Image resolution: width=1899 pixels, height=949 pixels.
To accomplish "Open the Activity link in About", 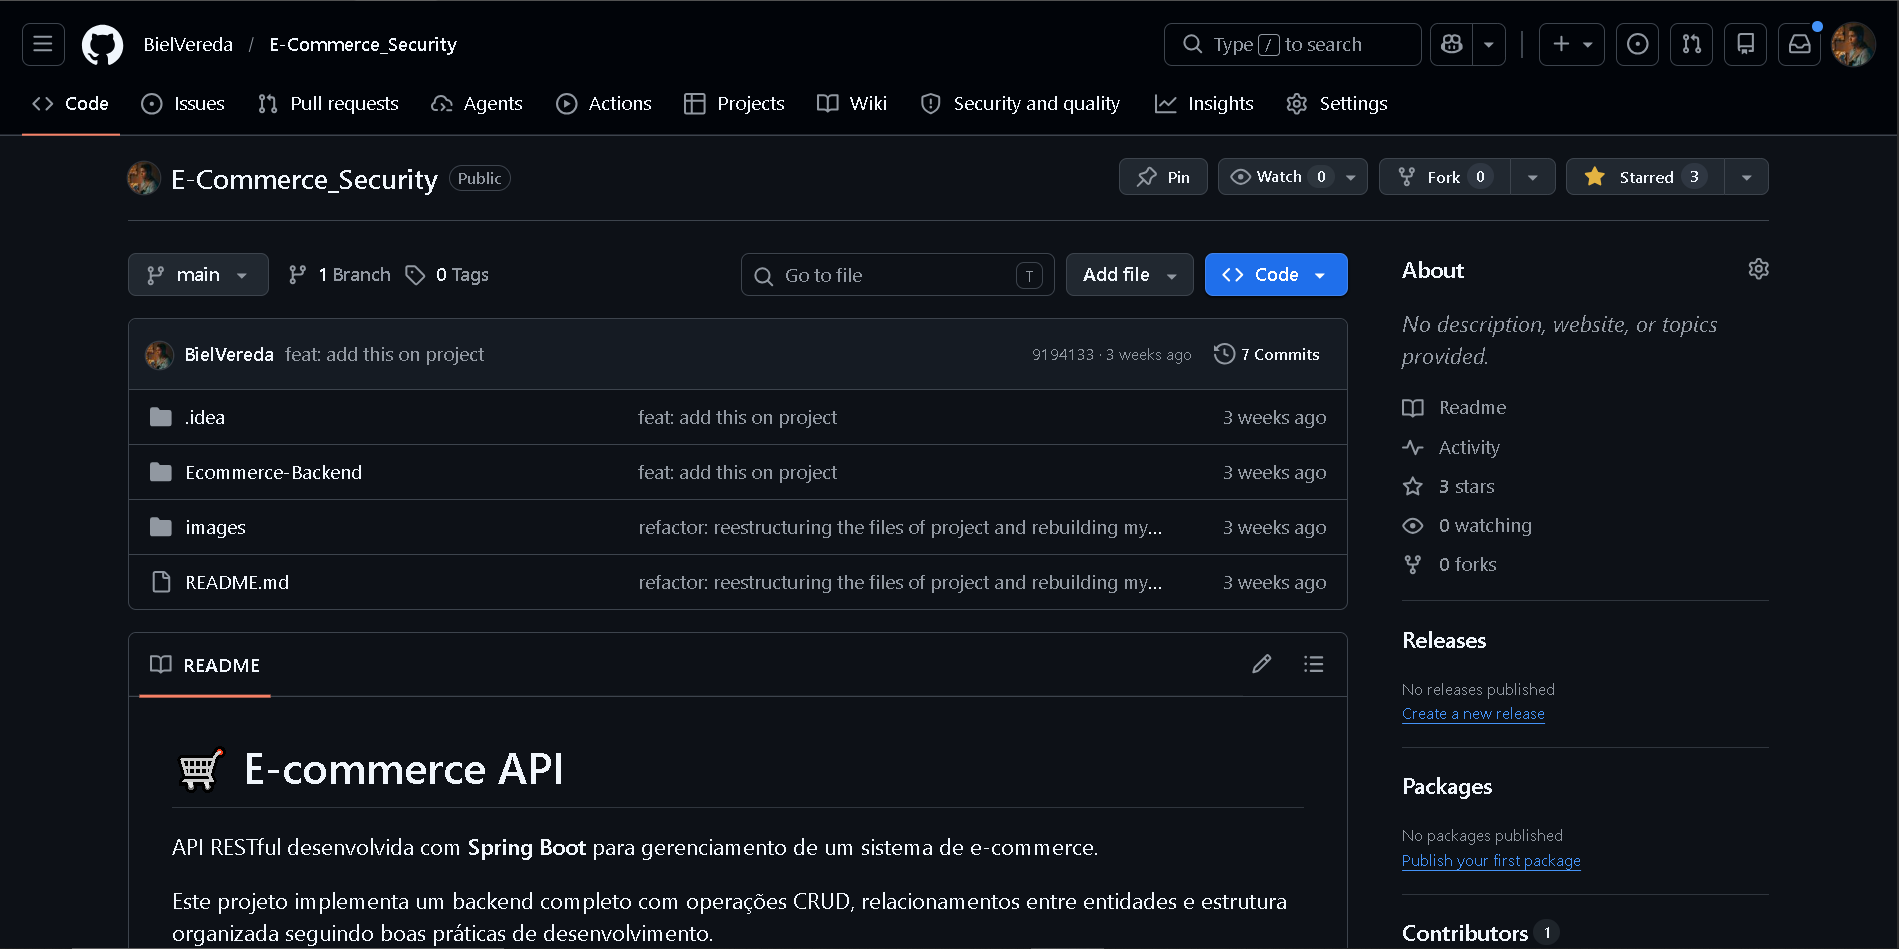I will click(x=1452, y=447).
